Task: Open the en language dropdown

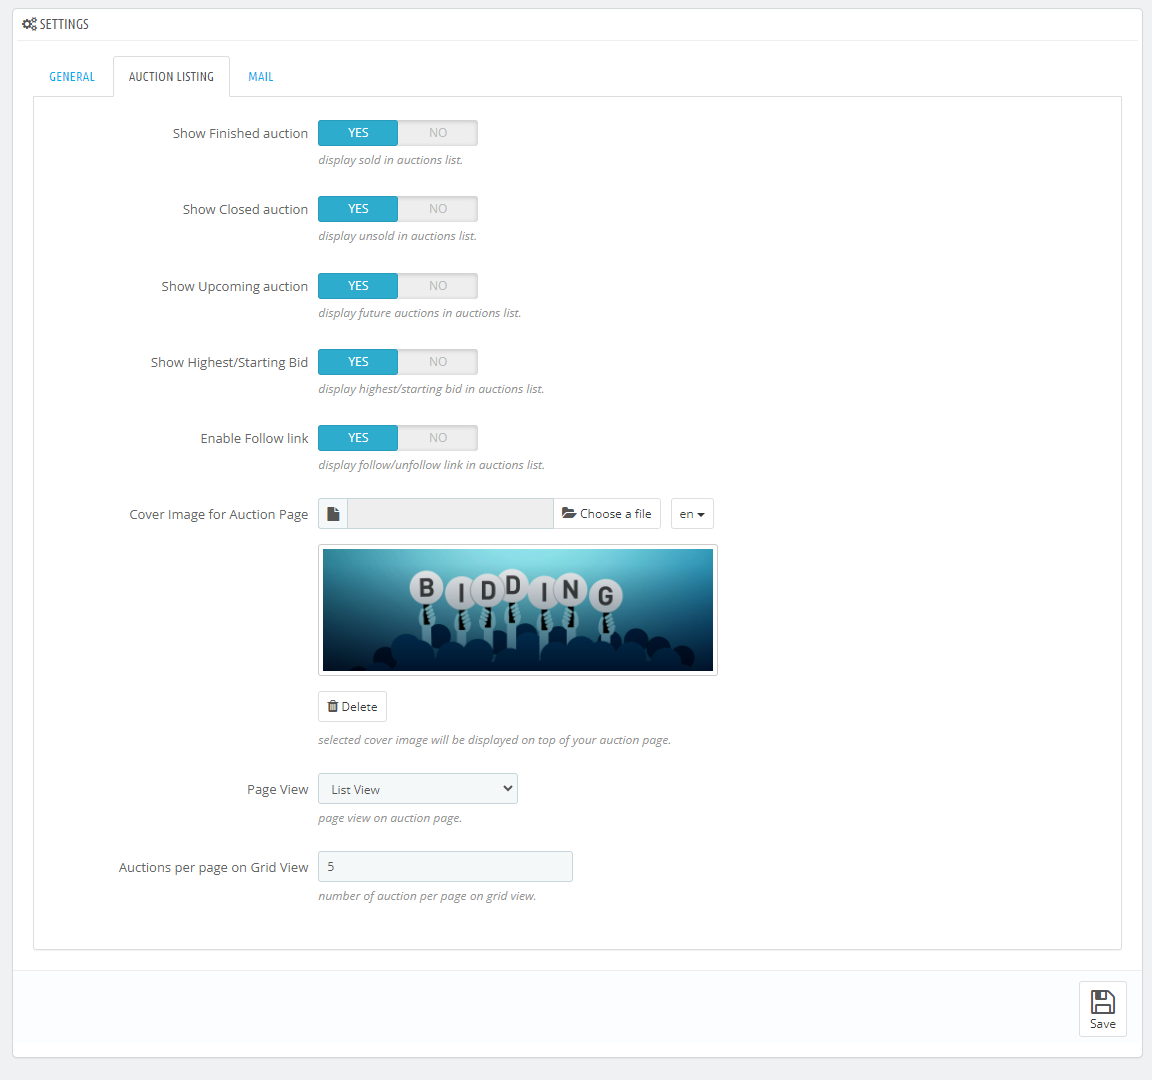Action: pos(692,513)
